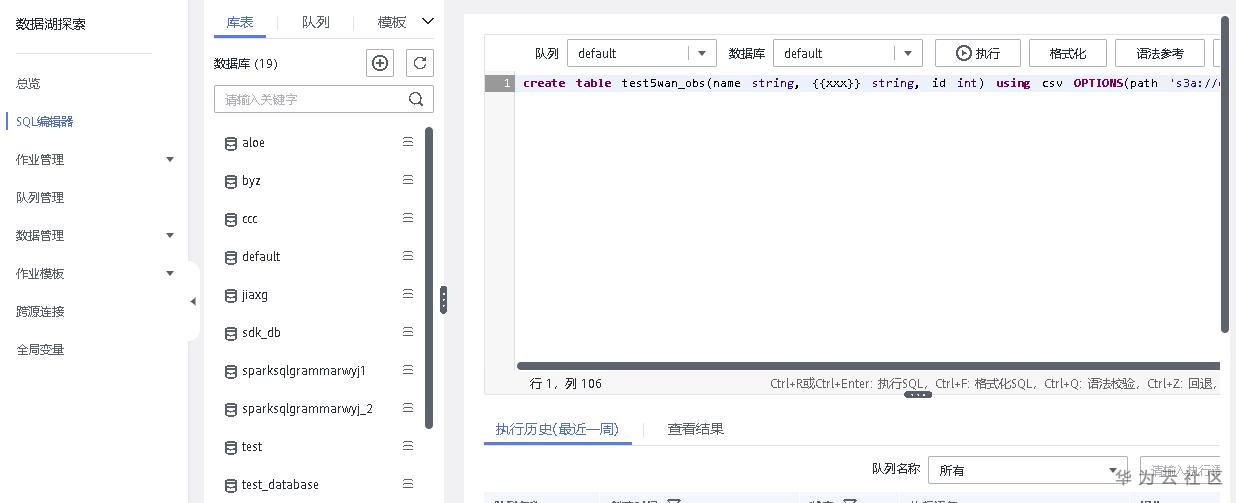Expand the 作业模板 menu
The image size is (1236, 503).
(170, 273)
